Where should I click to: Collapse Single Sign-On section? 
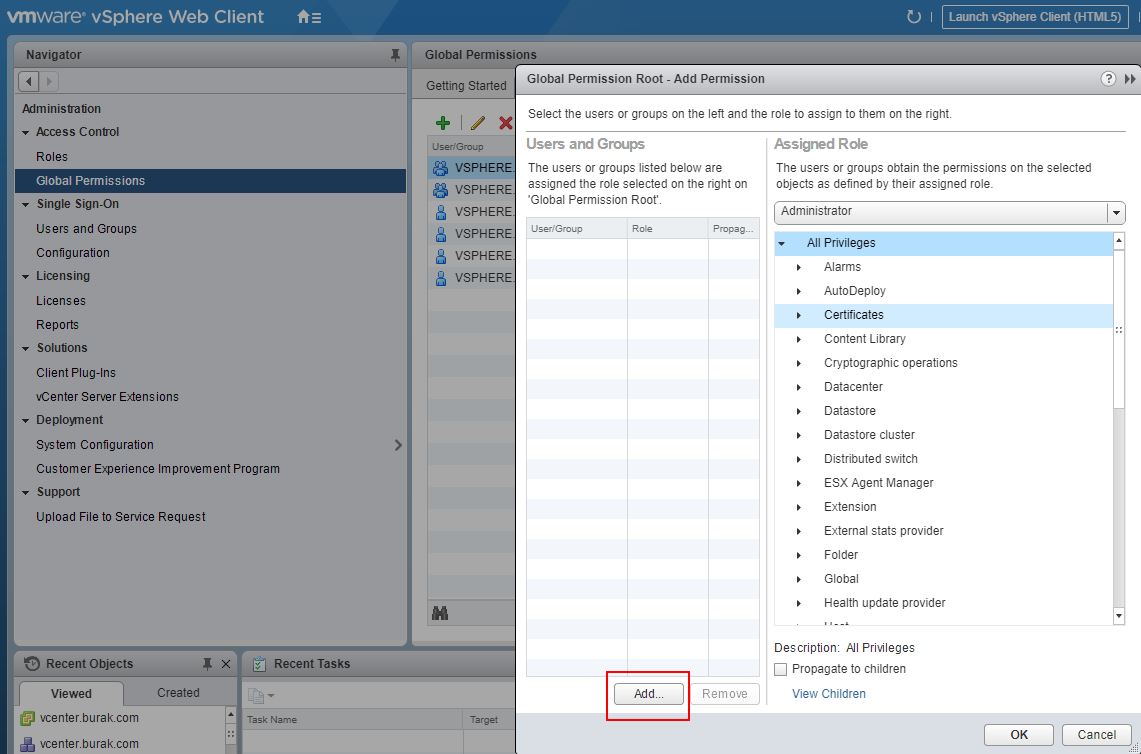pos(25,205)
